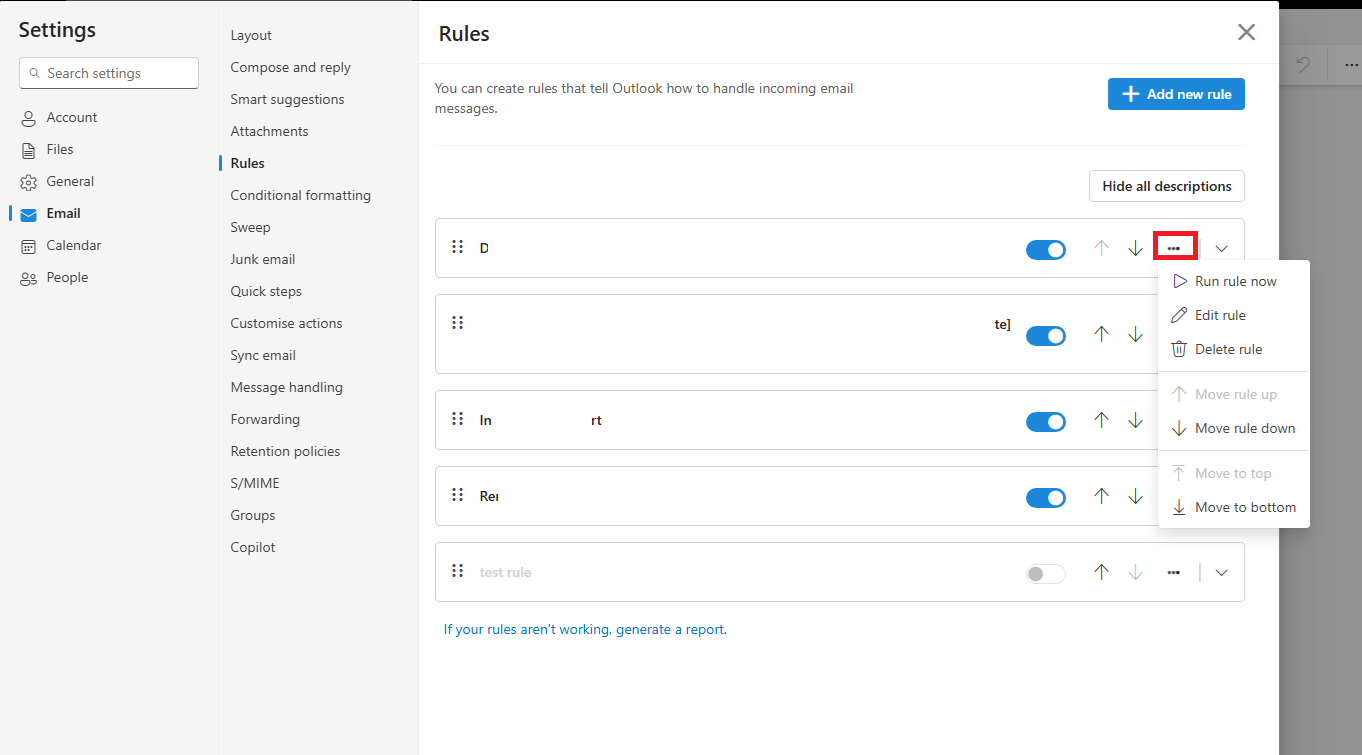Toggle off the first rule starting with D
Image resolution: width=1362 pixels, height=755 pixels.
pos(1046,249)
